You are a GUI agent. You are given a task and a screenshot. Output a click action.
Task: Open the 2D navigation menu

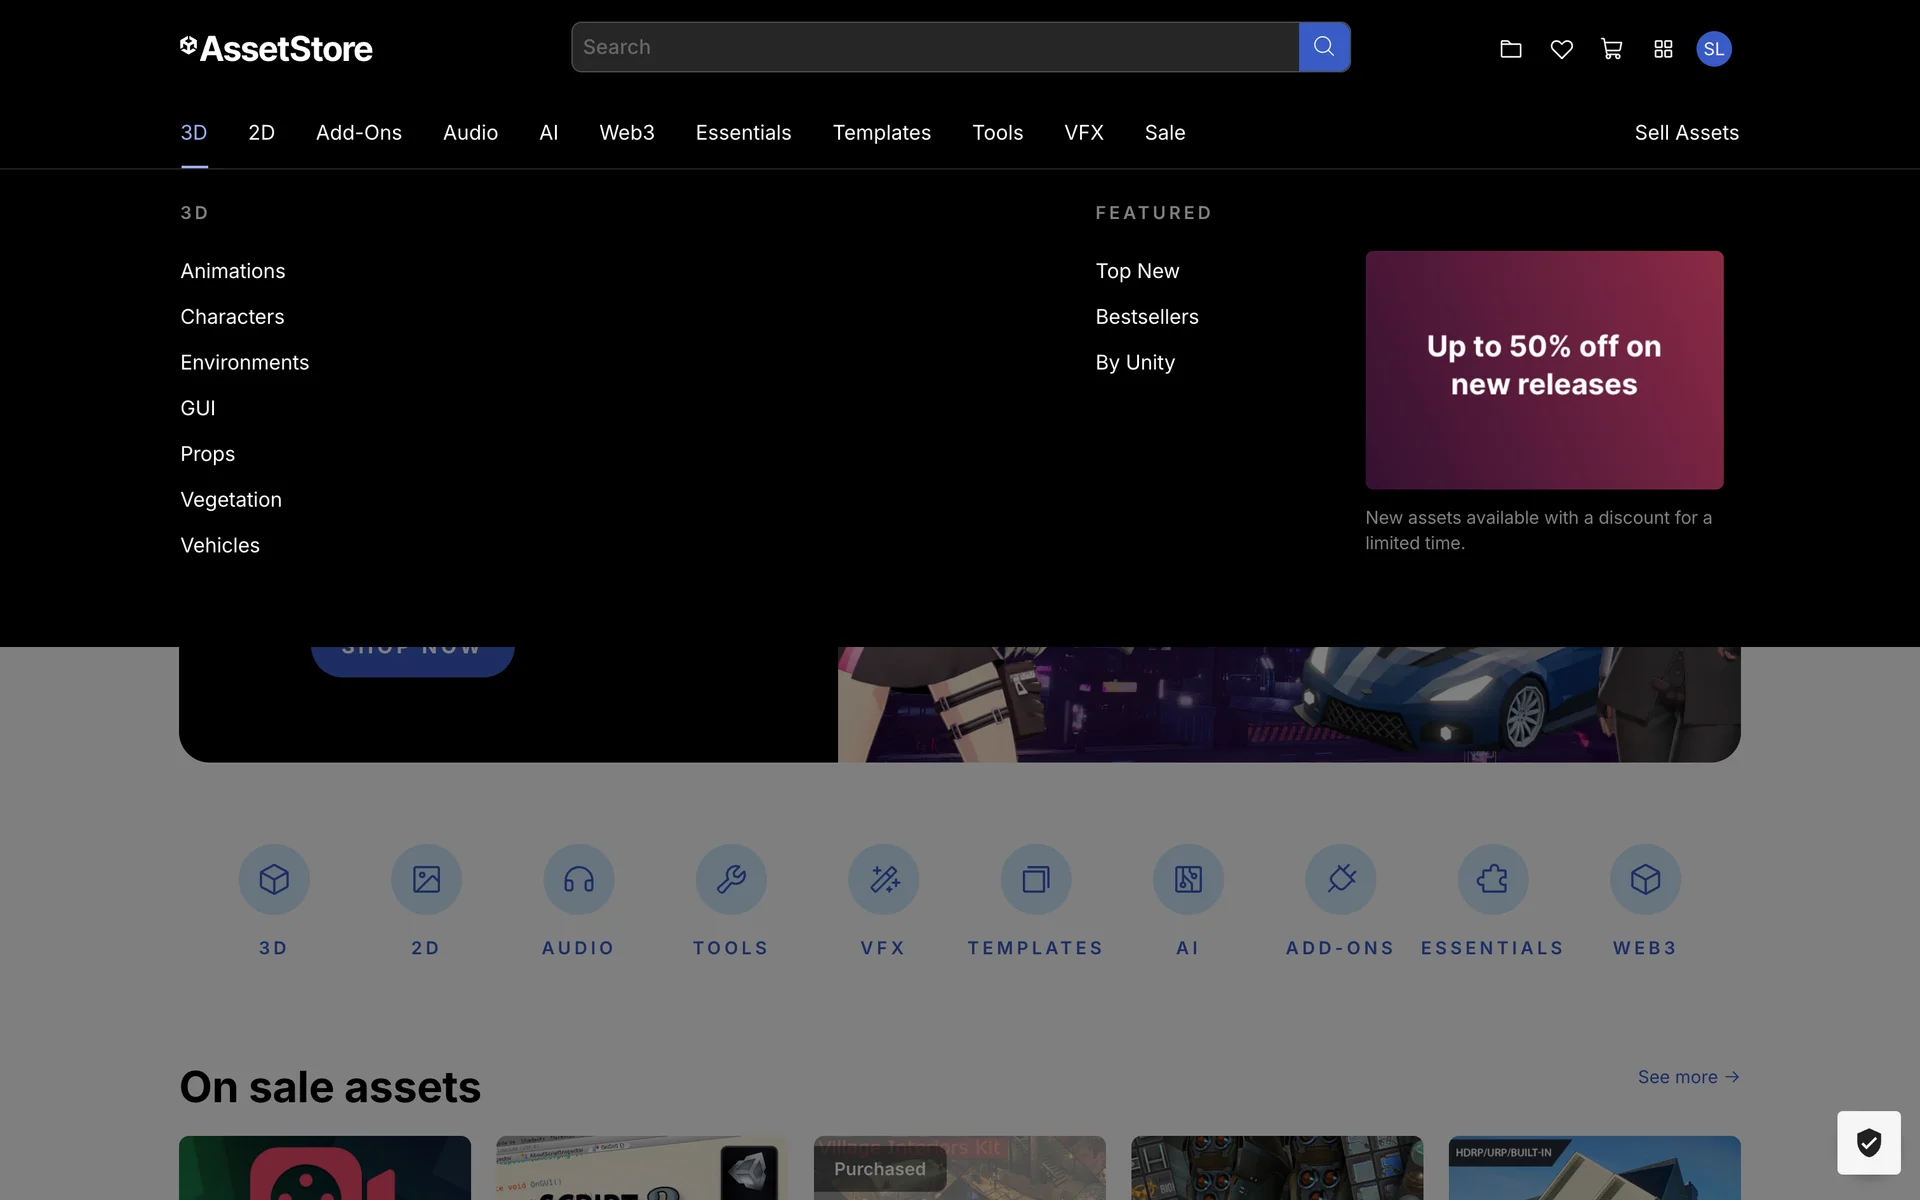click(261, 133)
